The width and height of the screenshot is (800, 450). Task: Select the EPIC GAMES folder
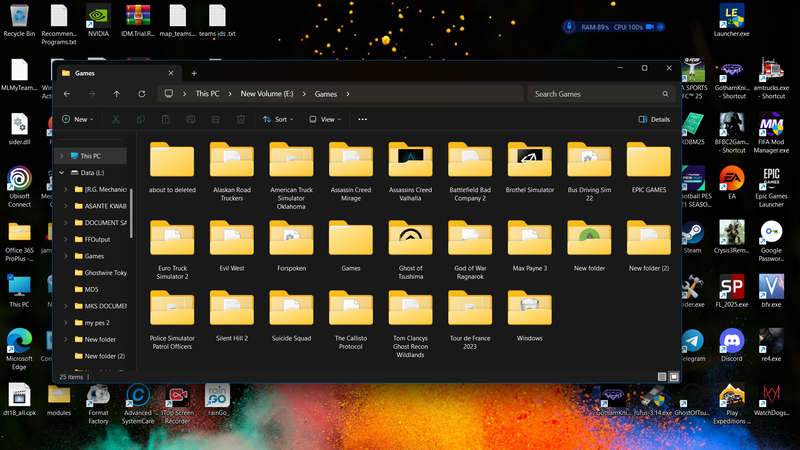click(648, 168)
